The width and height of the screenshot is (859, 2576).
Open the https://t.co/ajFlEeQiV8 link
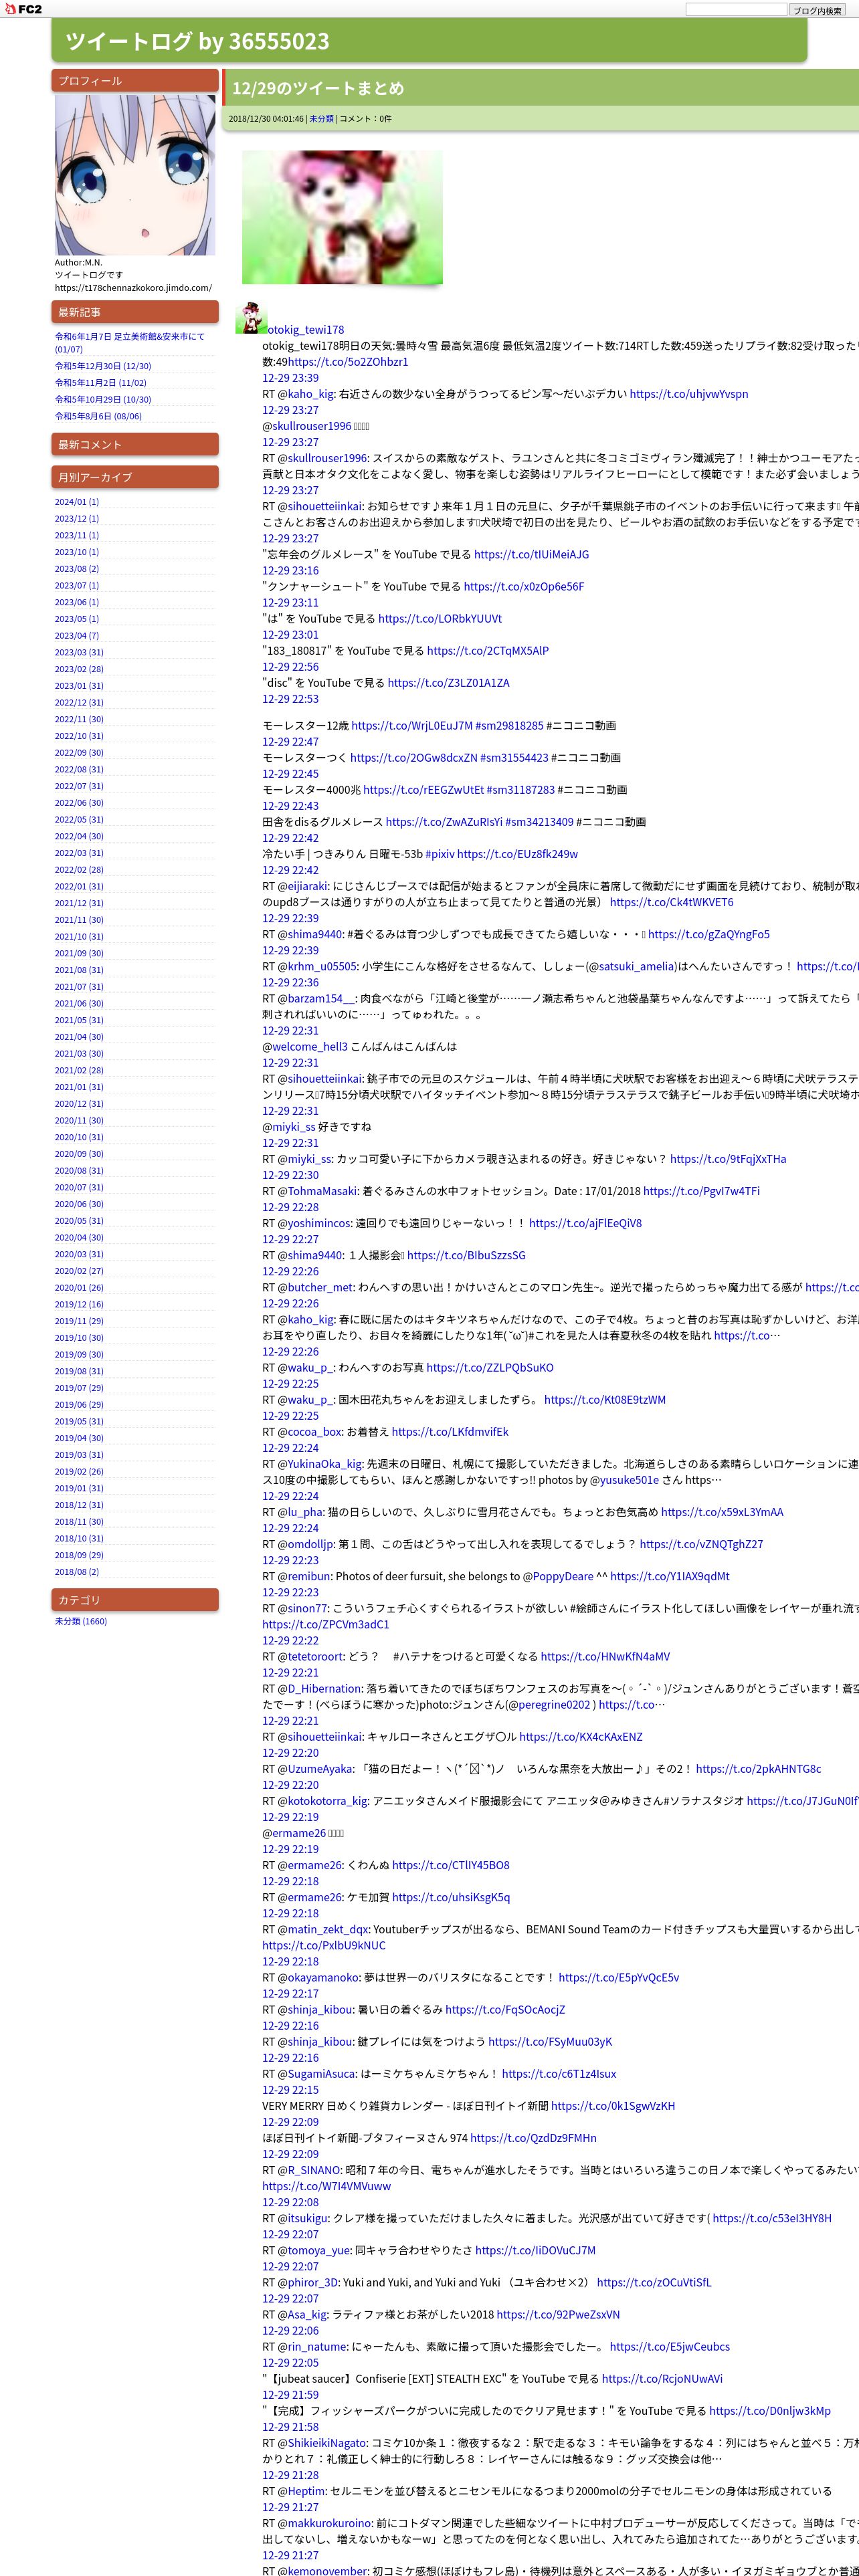point(585,1223)
